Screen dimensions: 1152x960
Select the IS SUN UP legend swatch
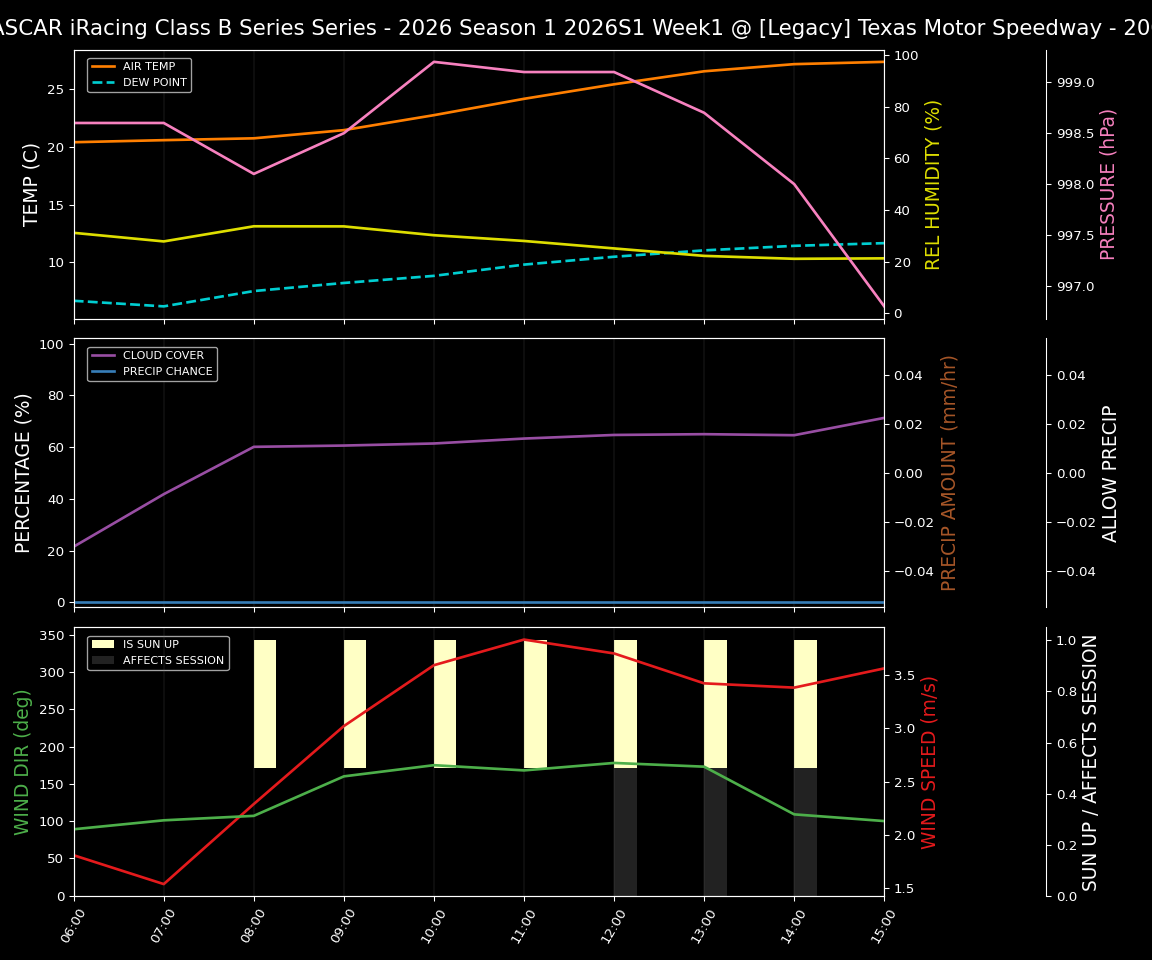pyautogui.click(x=105, y=645)
